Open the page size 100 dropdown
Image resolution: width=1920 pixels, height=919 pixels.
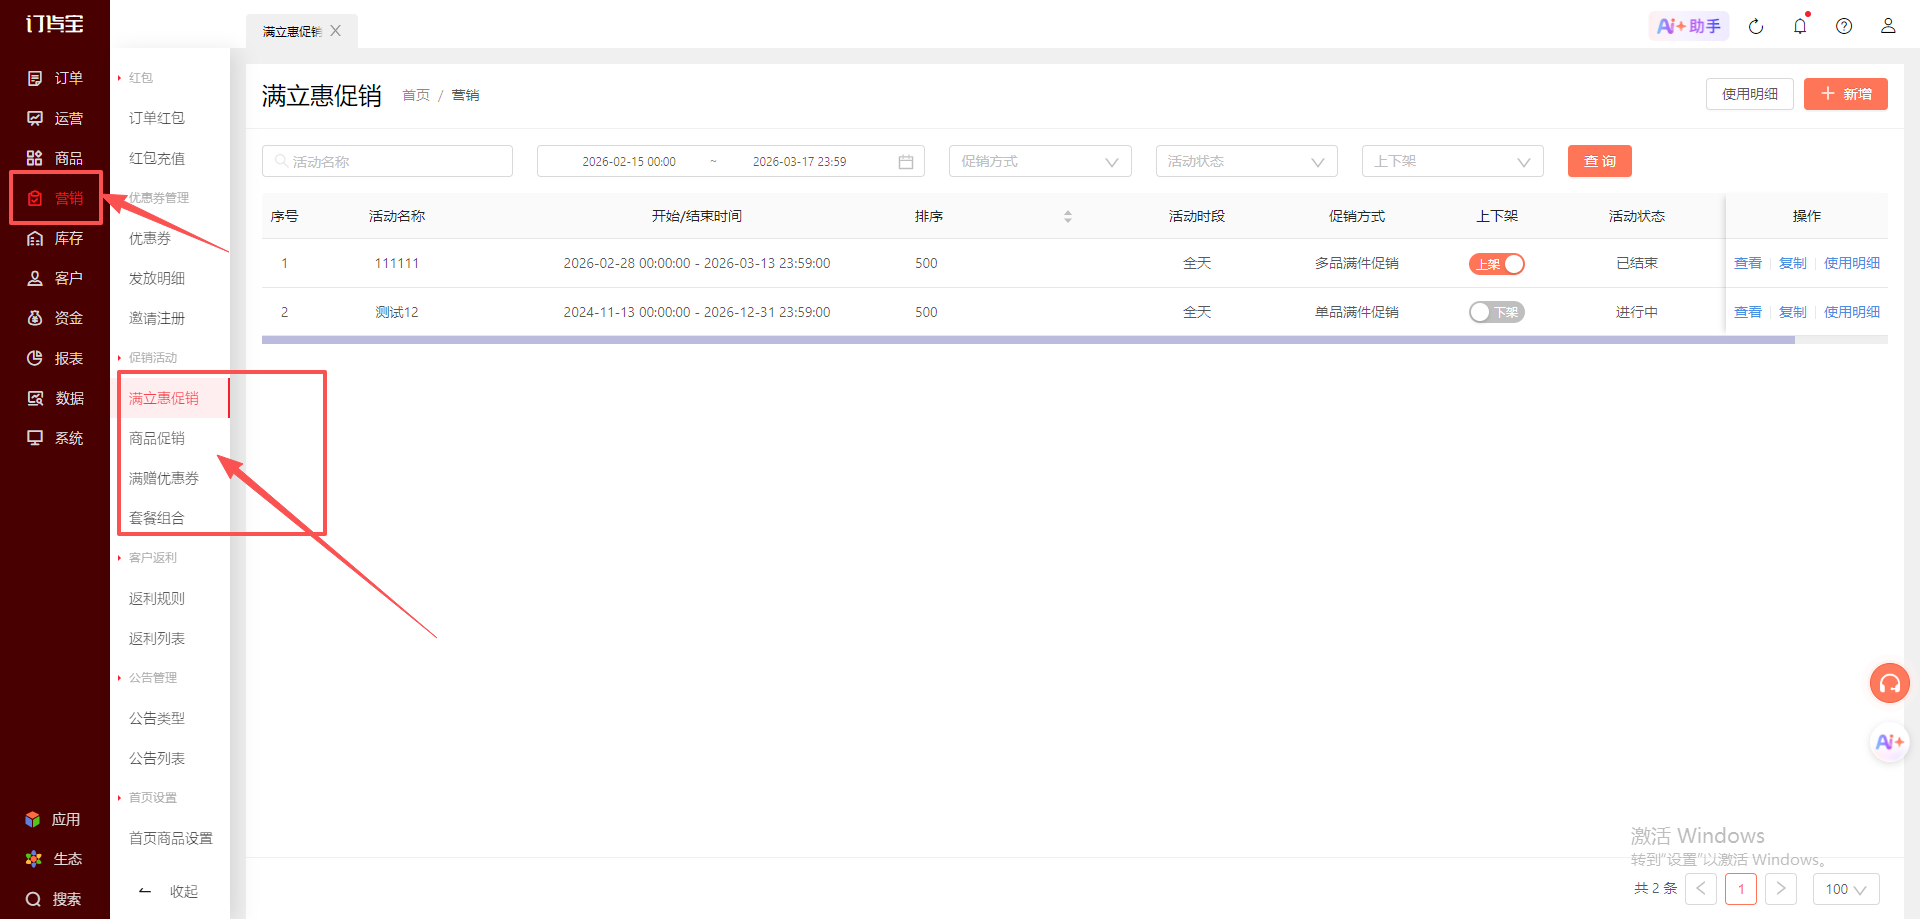pyautogui.click(x=1846, y=889)
